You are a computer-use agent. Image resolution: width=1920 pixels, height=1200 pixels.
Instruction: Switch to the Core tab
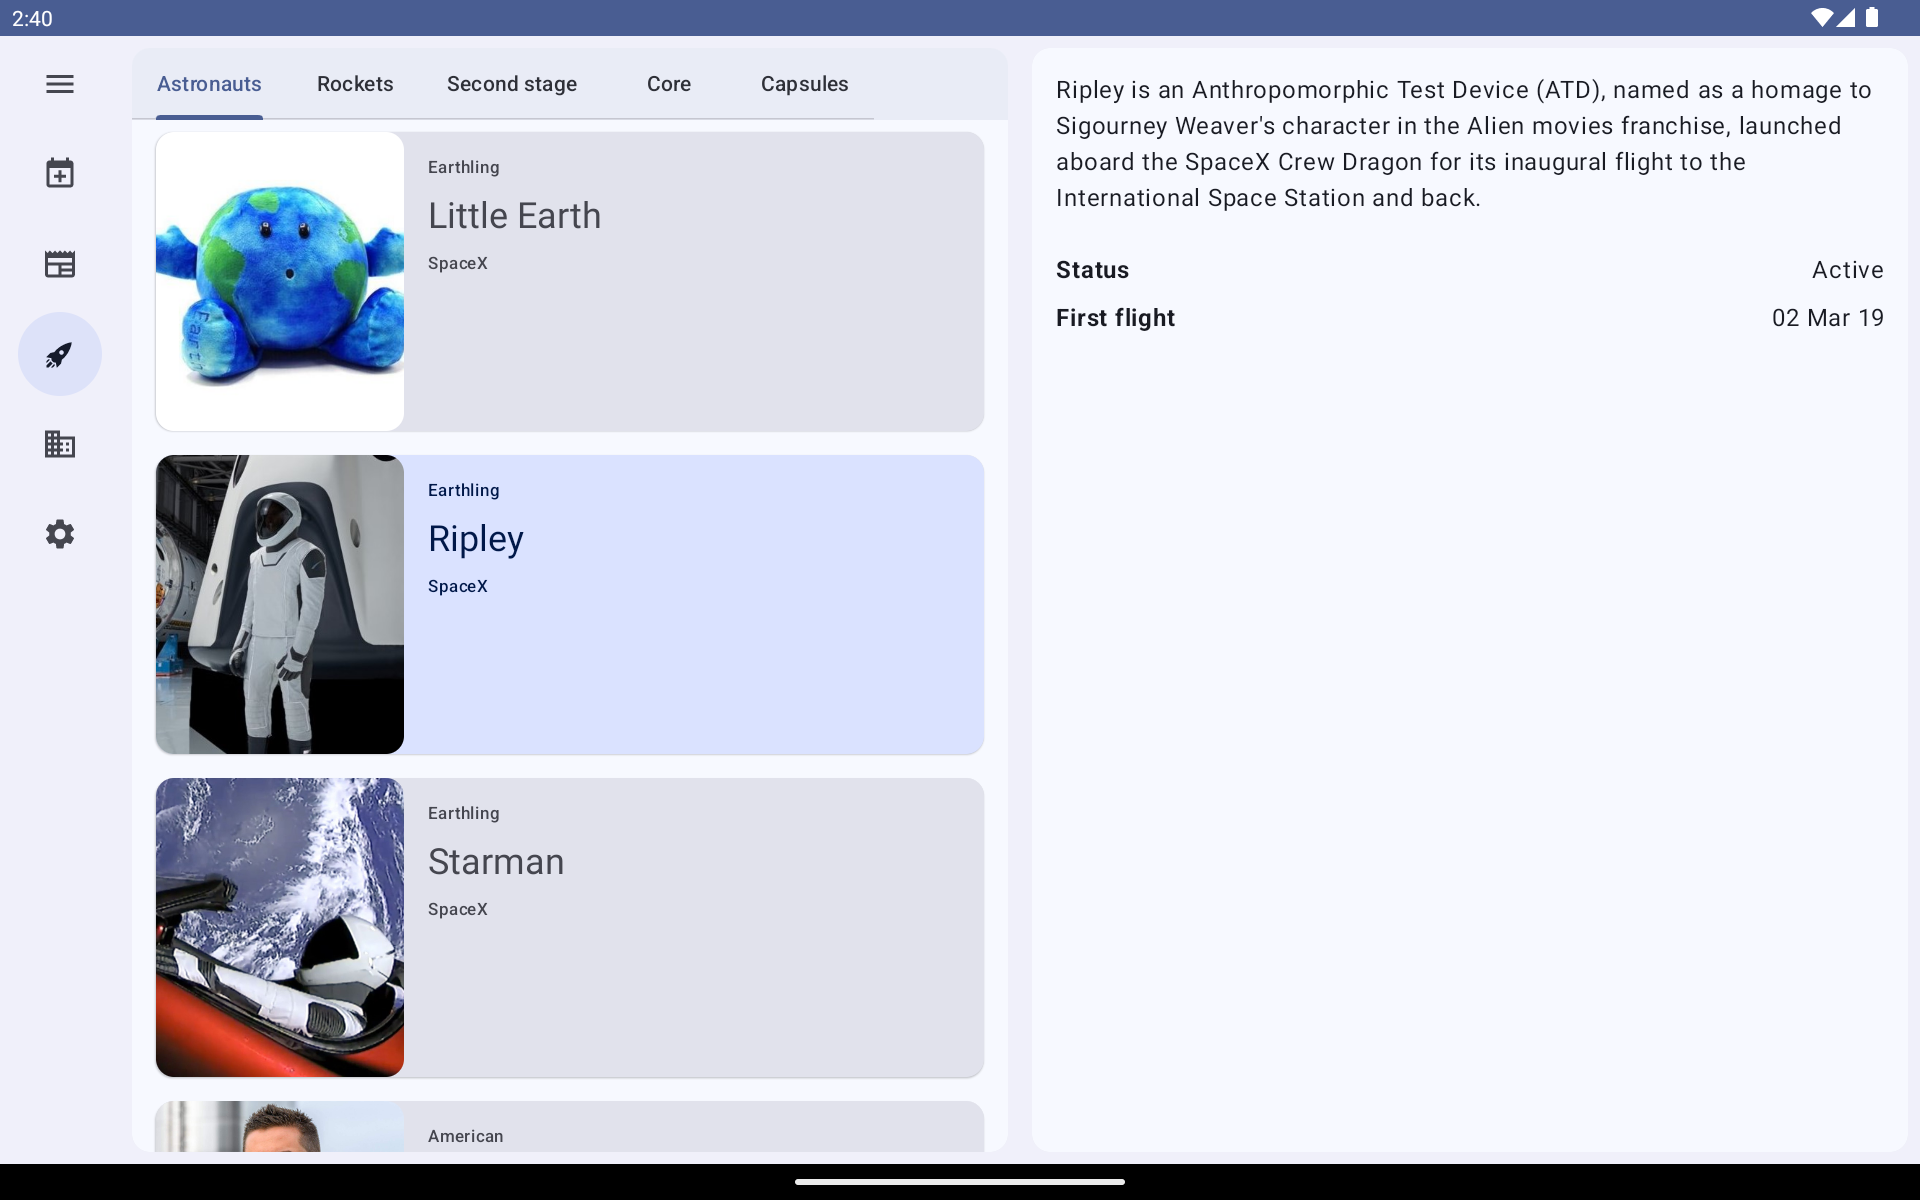point(669,84)
